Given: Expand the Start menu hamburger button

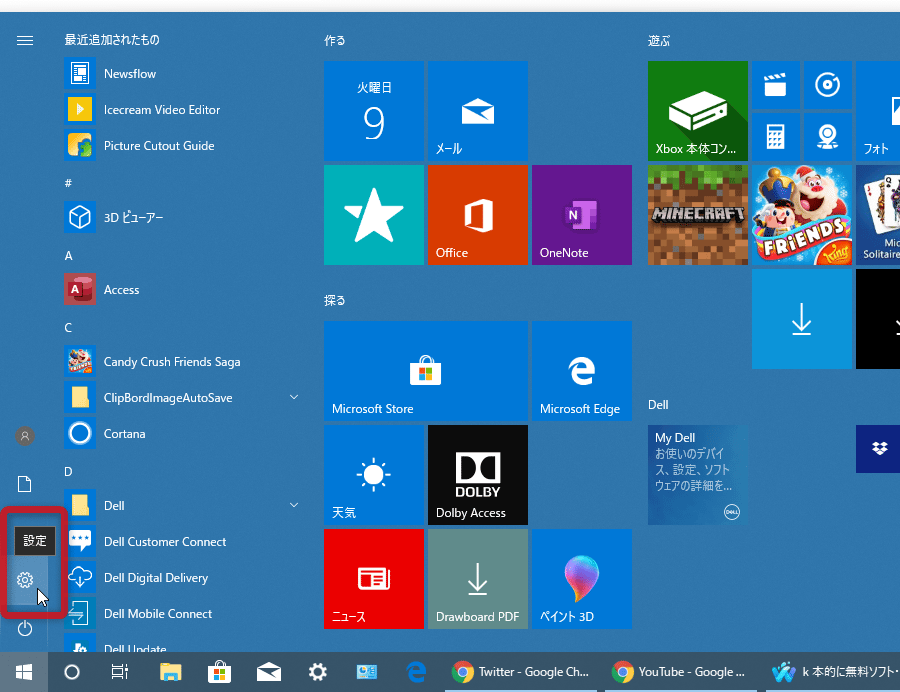Looking at the screenshot, I should 25,41.
